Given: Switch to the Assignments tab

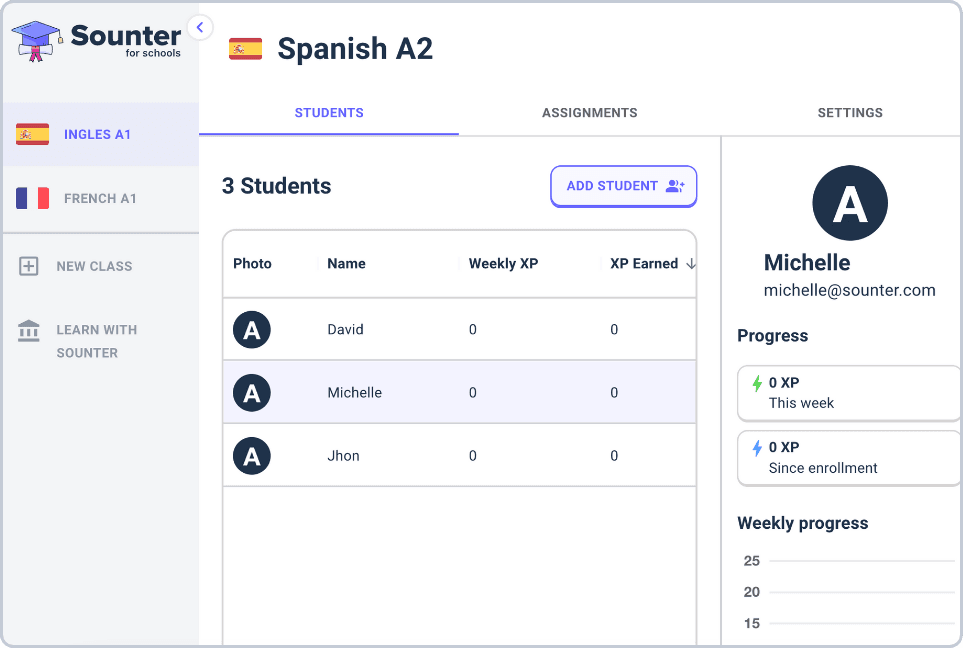Looking at the screenshot, I should tap(589, 113).
